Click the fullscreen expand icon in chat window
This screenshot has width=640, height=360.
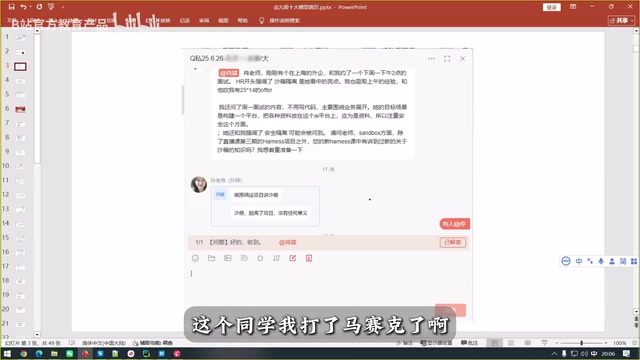447,59
